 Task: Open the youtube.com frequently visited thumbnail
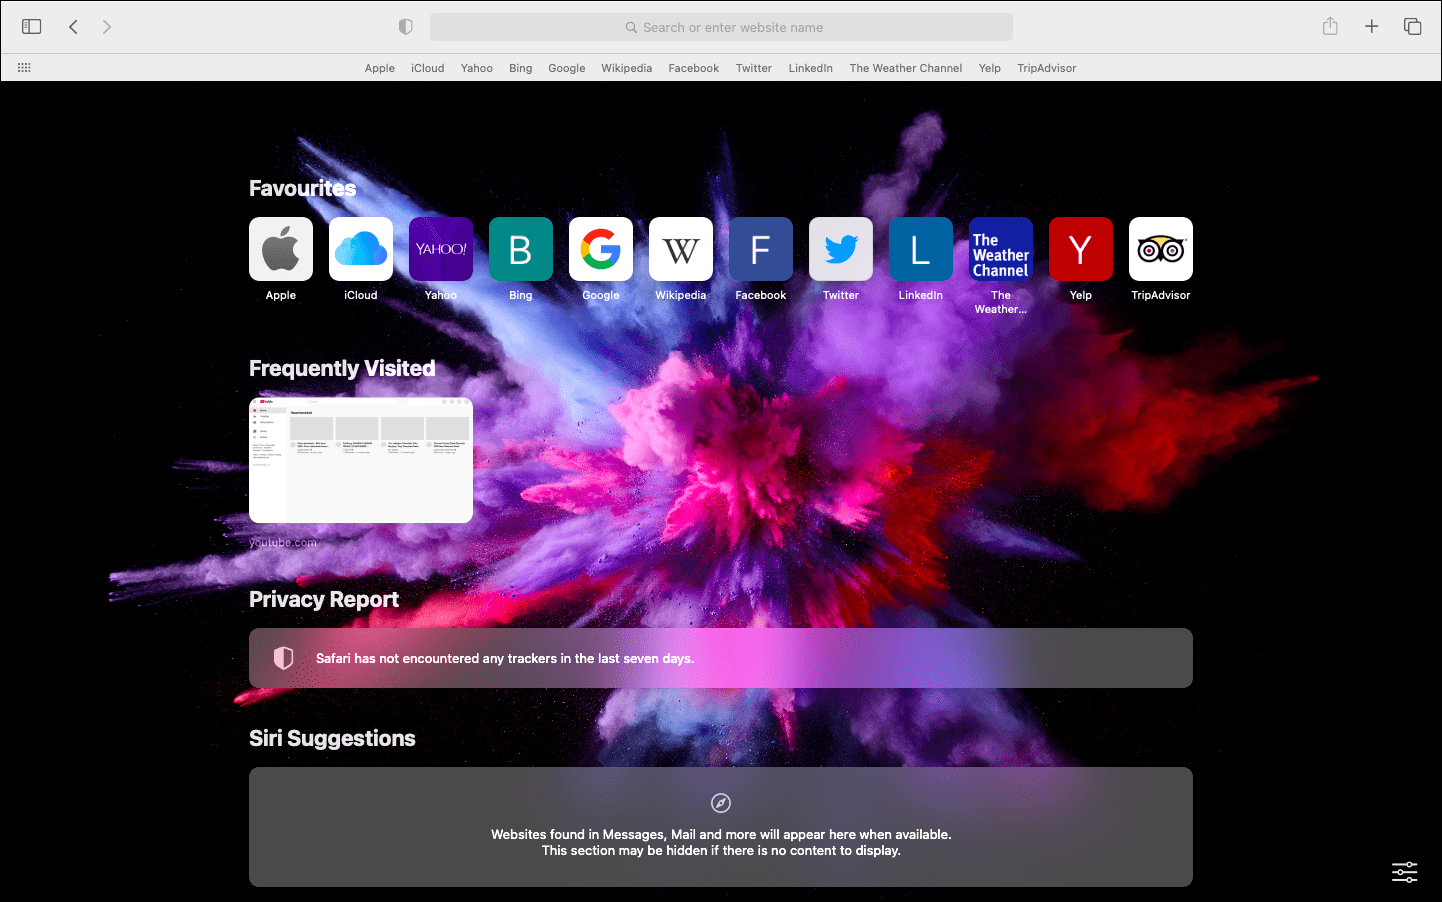(361, 459)
